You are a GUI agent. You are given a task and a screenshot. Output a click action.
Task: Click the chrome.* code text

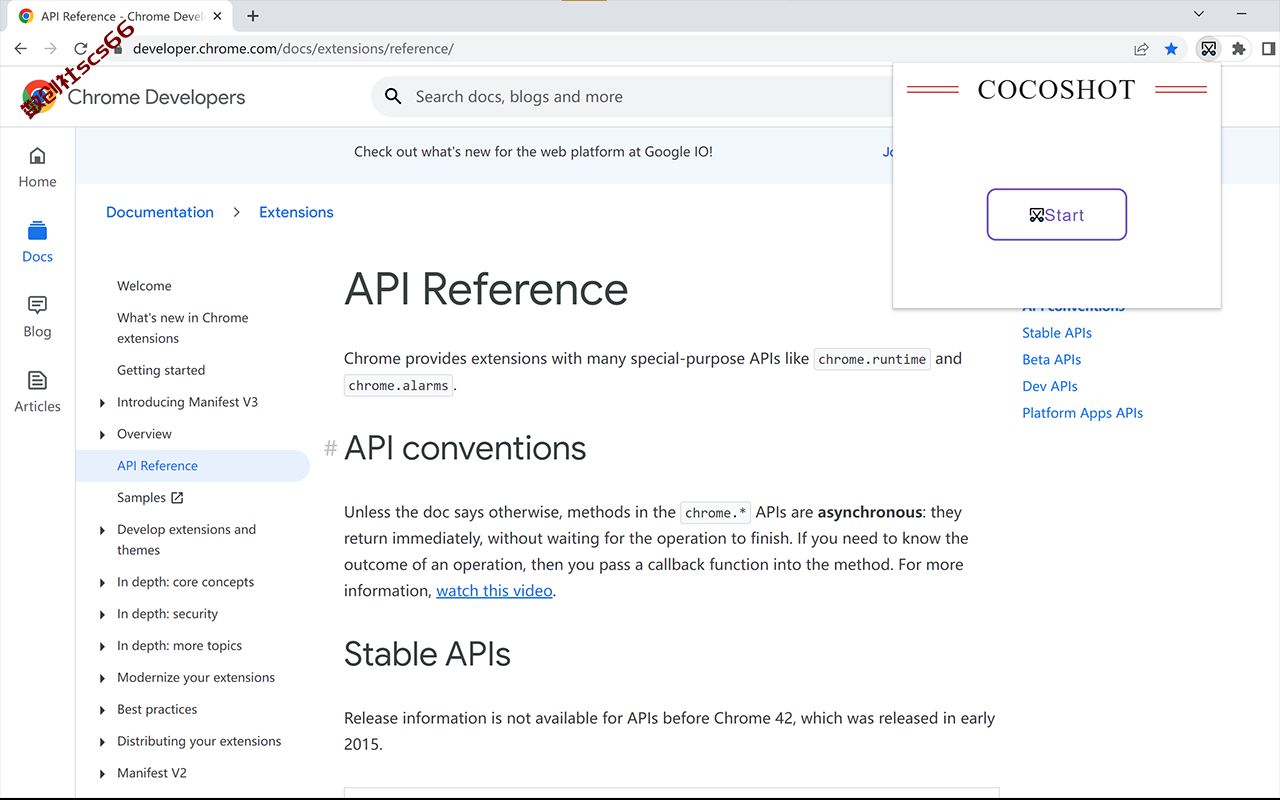click(x=715, y=513)
